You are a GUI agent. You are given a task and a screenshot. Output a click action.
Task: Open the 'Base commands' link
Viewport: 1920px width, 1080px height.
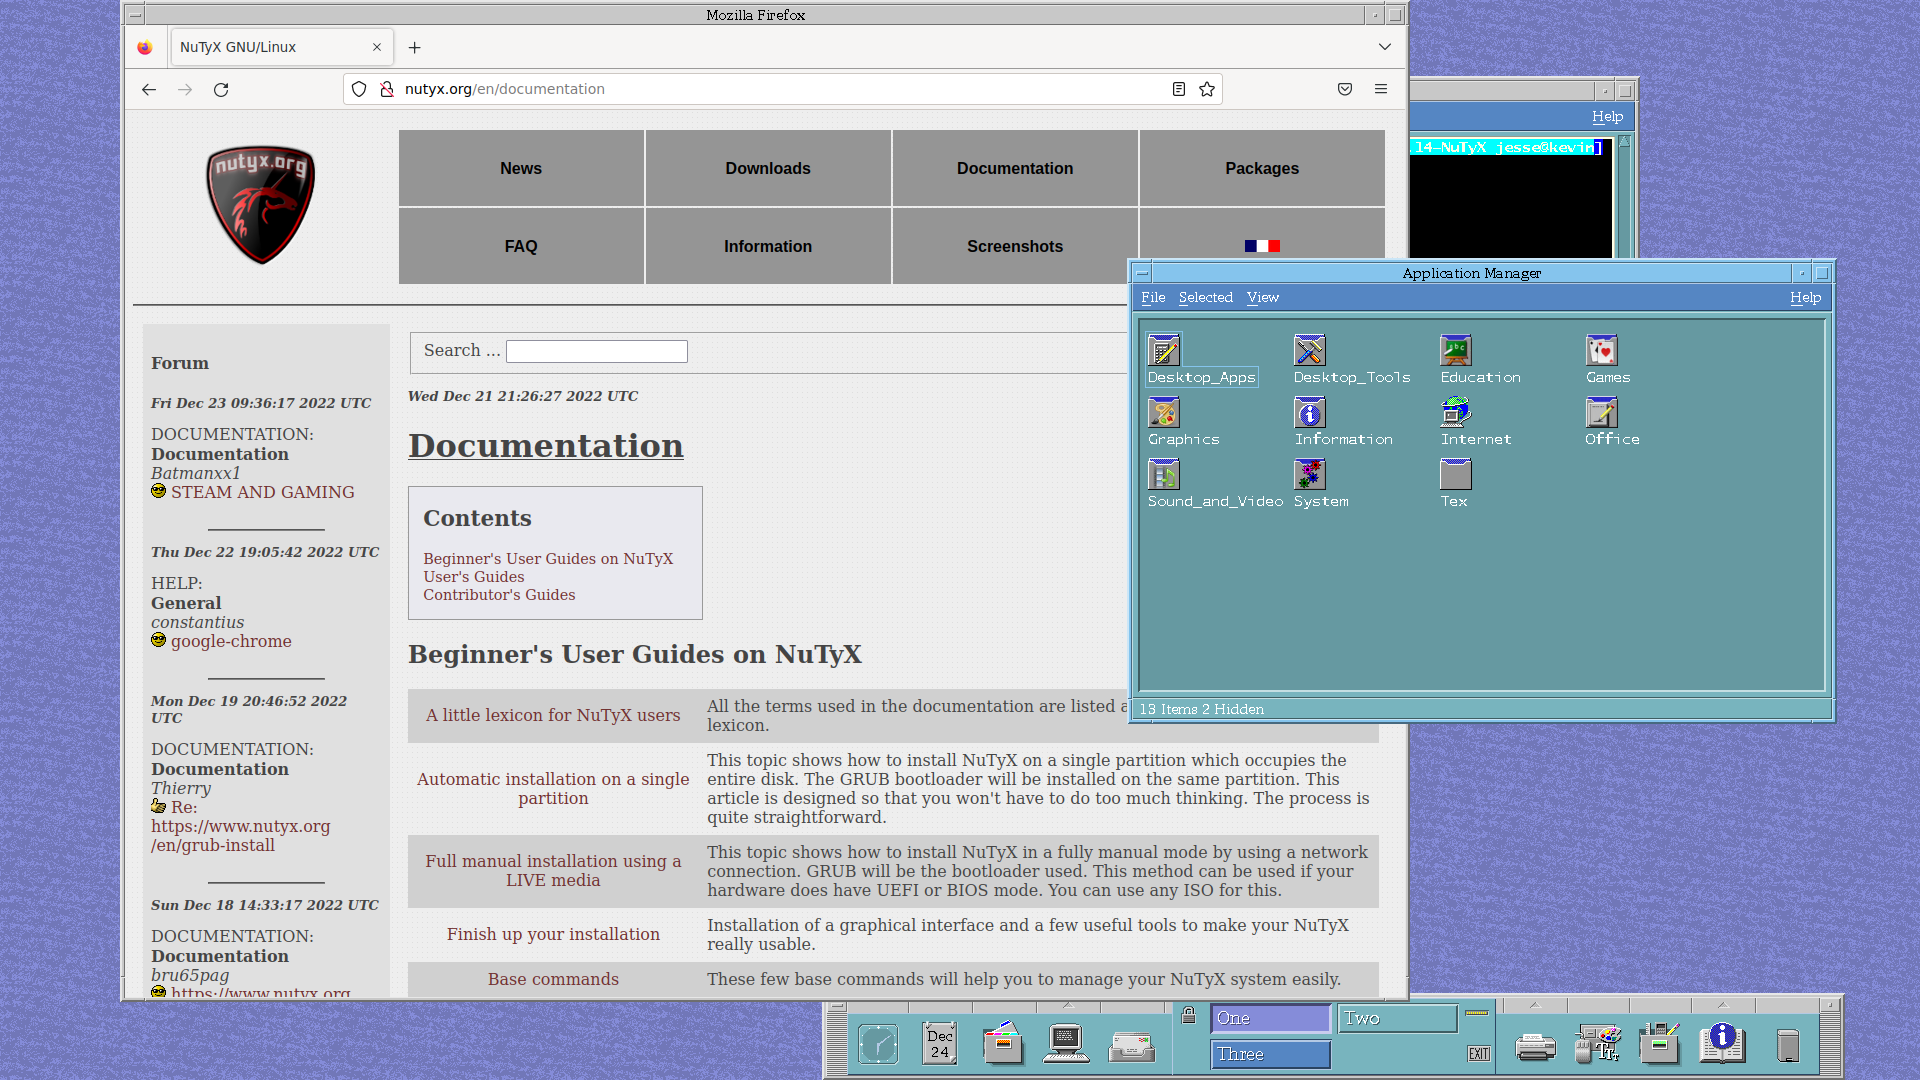(x=553, y=979)
